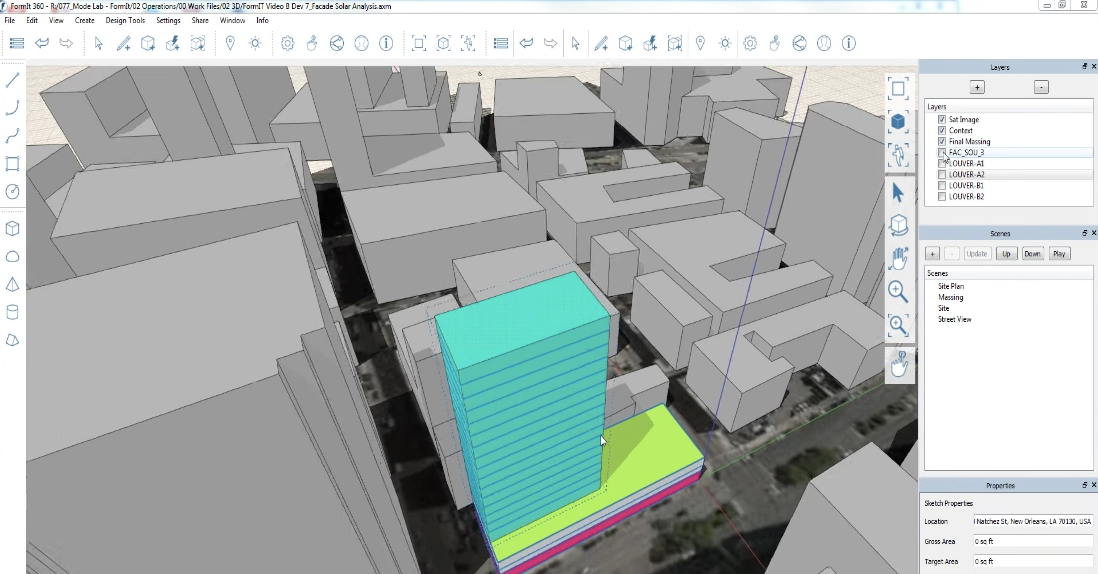Activate the Pan hand navigation tool
Viewport: 1098px width, 574px height.
(x=898, y=259)
